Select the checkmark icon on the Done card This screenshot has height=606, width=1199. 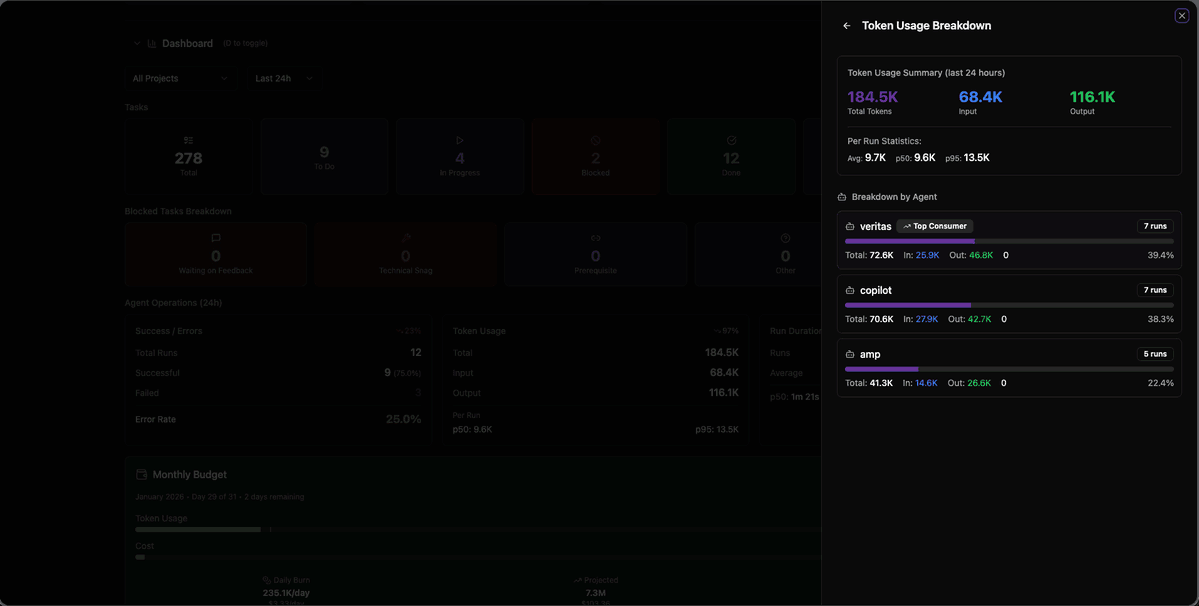(x=731, y=139)
